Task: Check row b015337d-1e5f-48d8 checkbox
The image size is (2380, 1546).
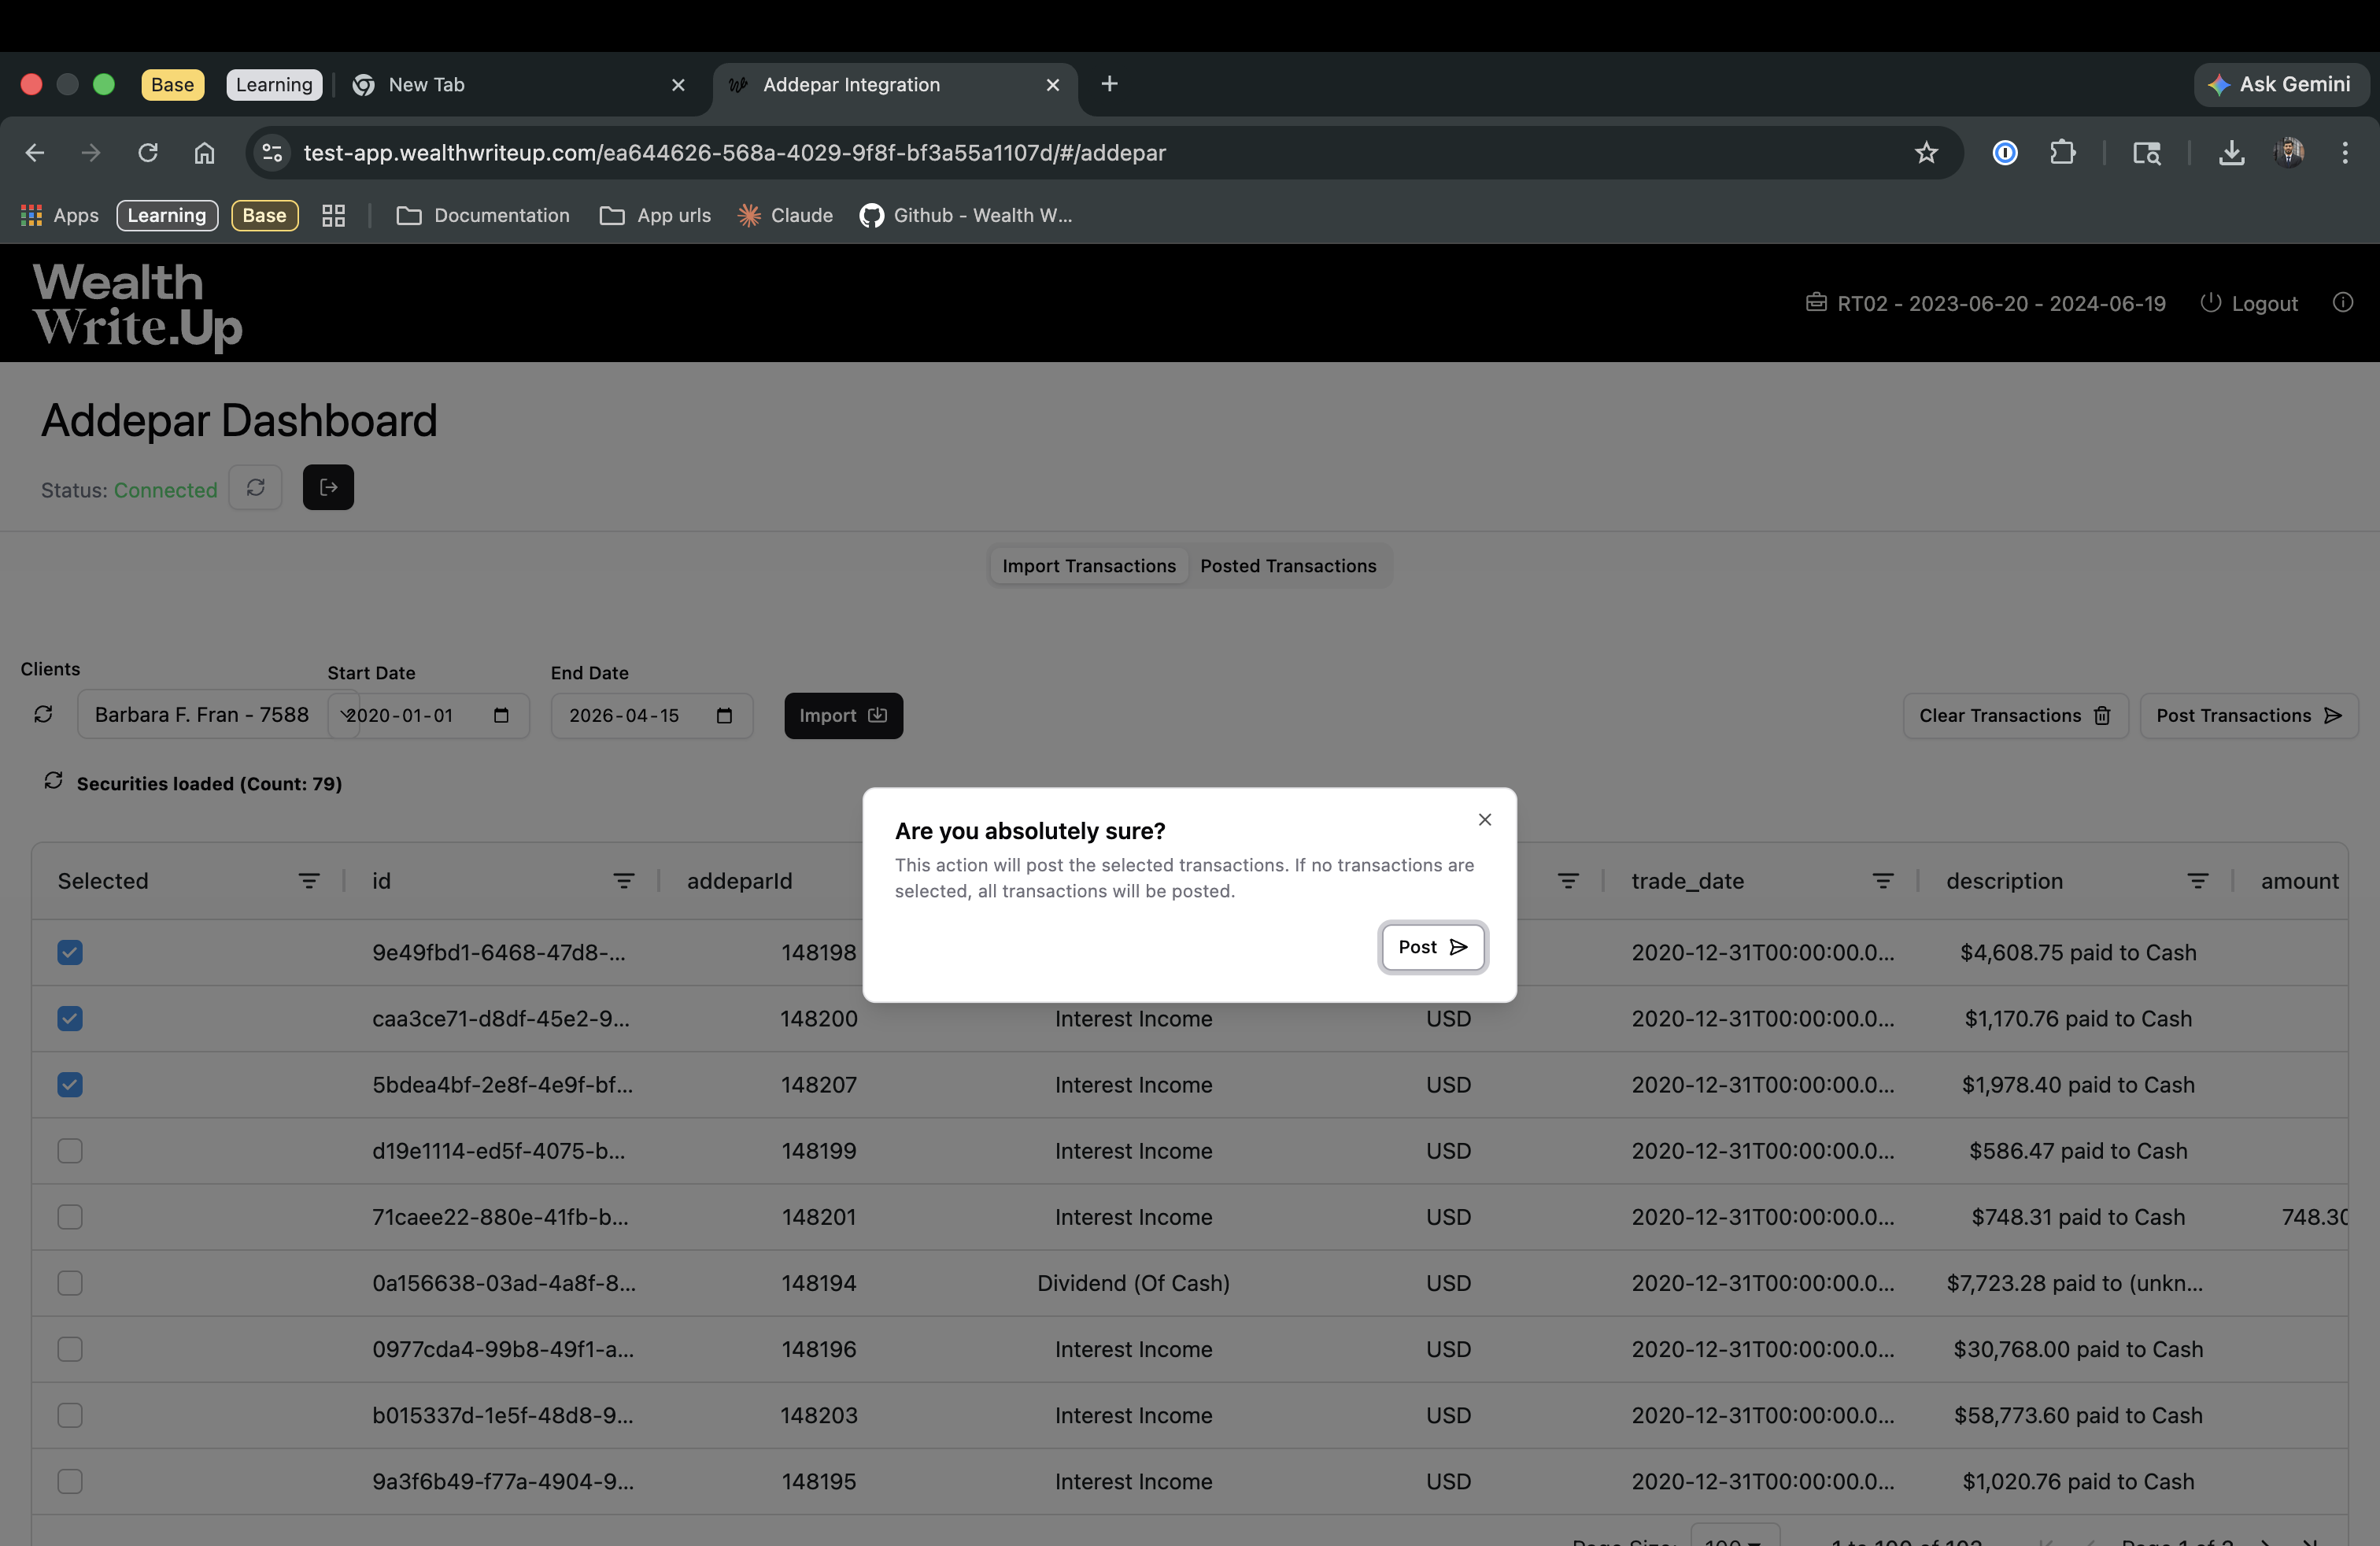Action: pos(70,1415)
